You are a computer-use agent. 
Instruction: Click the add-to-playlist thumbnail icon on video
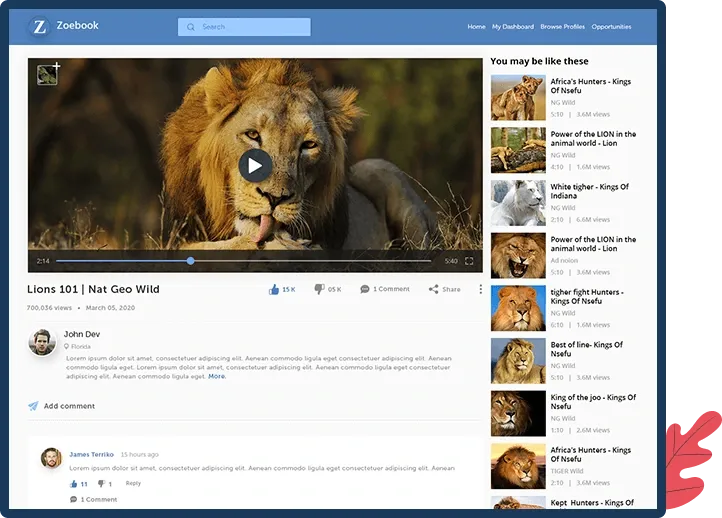[48, 74]
